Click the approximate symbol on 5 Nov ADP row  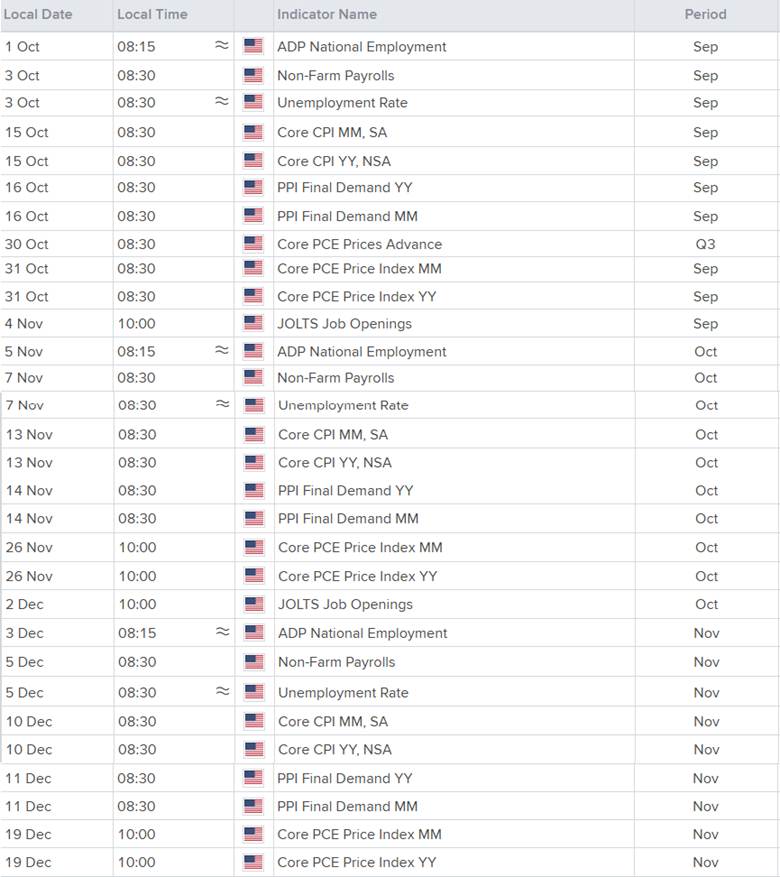pos(222,351)
